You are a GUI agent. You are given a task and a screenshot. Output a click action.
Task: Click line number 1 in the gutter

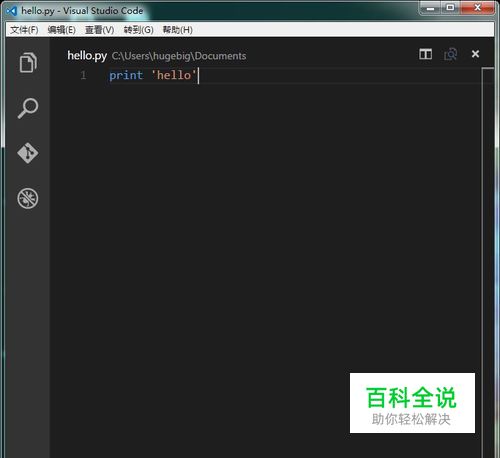click(83, 75)
